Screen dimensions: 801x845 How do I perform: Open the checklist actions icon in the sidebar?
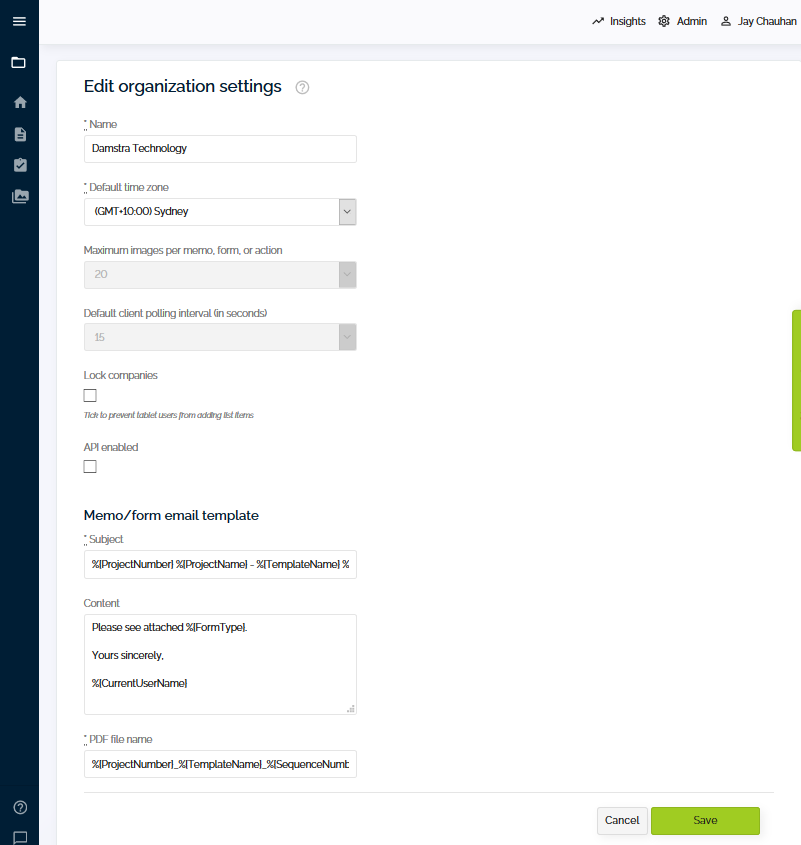click(x=20, y=165)
